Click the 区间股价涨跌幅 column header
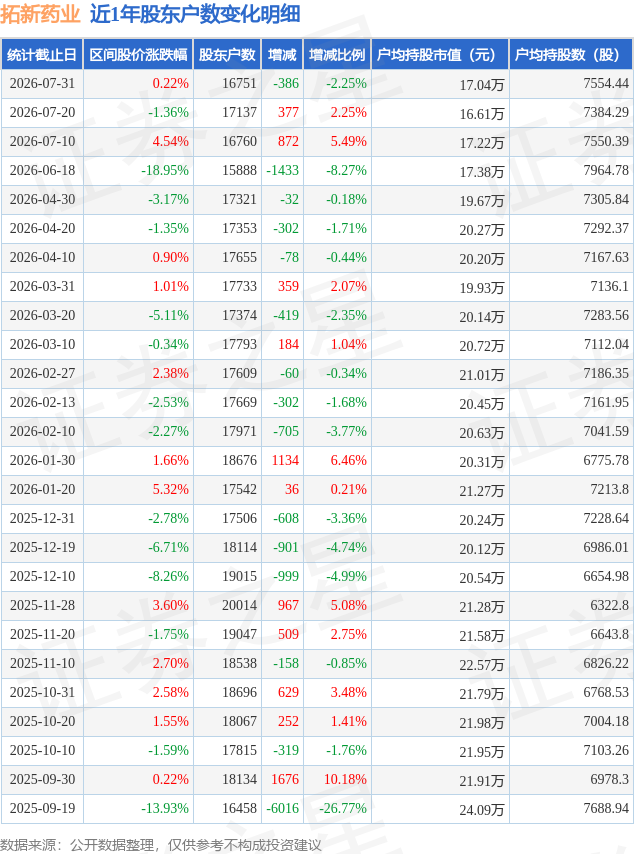Viewport: 634px width, 854px height. click(x=138, y=54)
